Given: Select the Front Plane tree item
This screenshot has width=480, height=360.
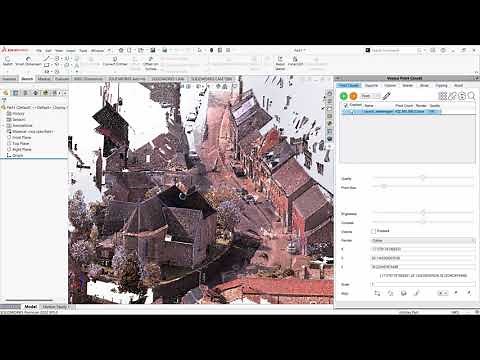Looking at the screenshot, I should (19, 137).
